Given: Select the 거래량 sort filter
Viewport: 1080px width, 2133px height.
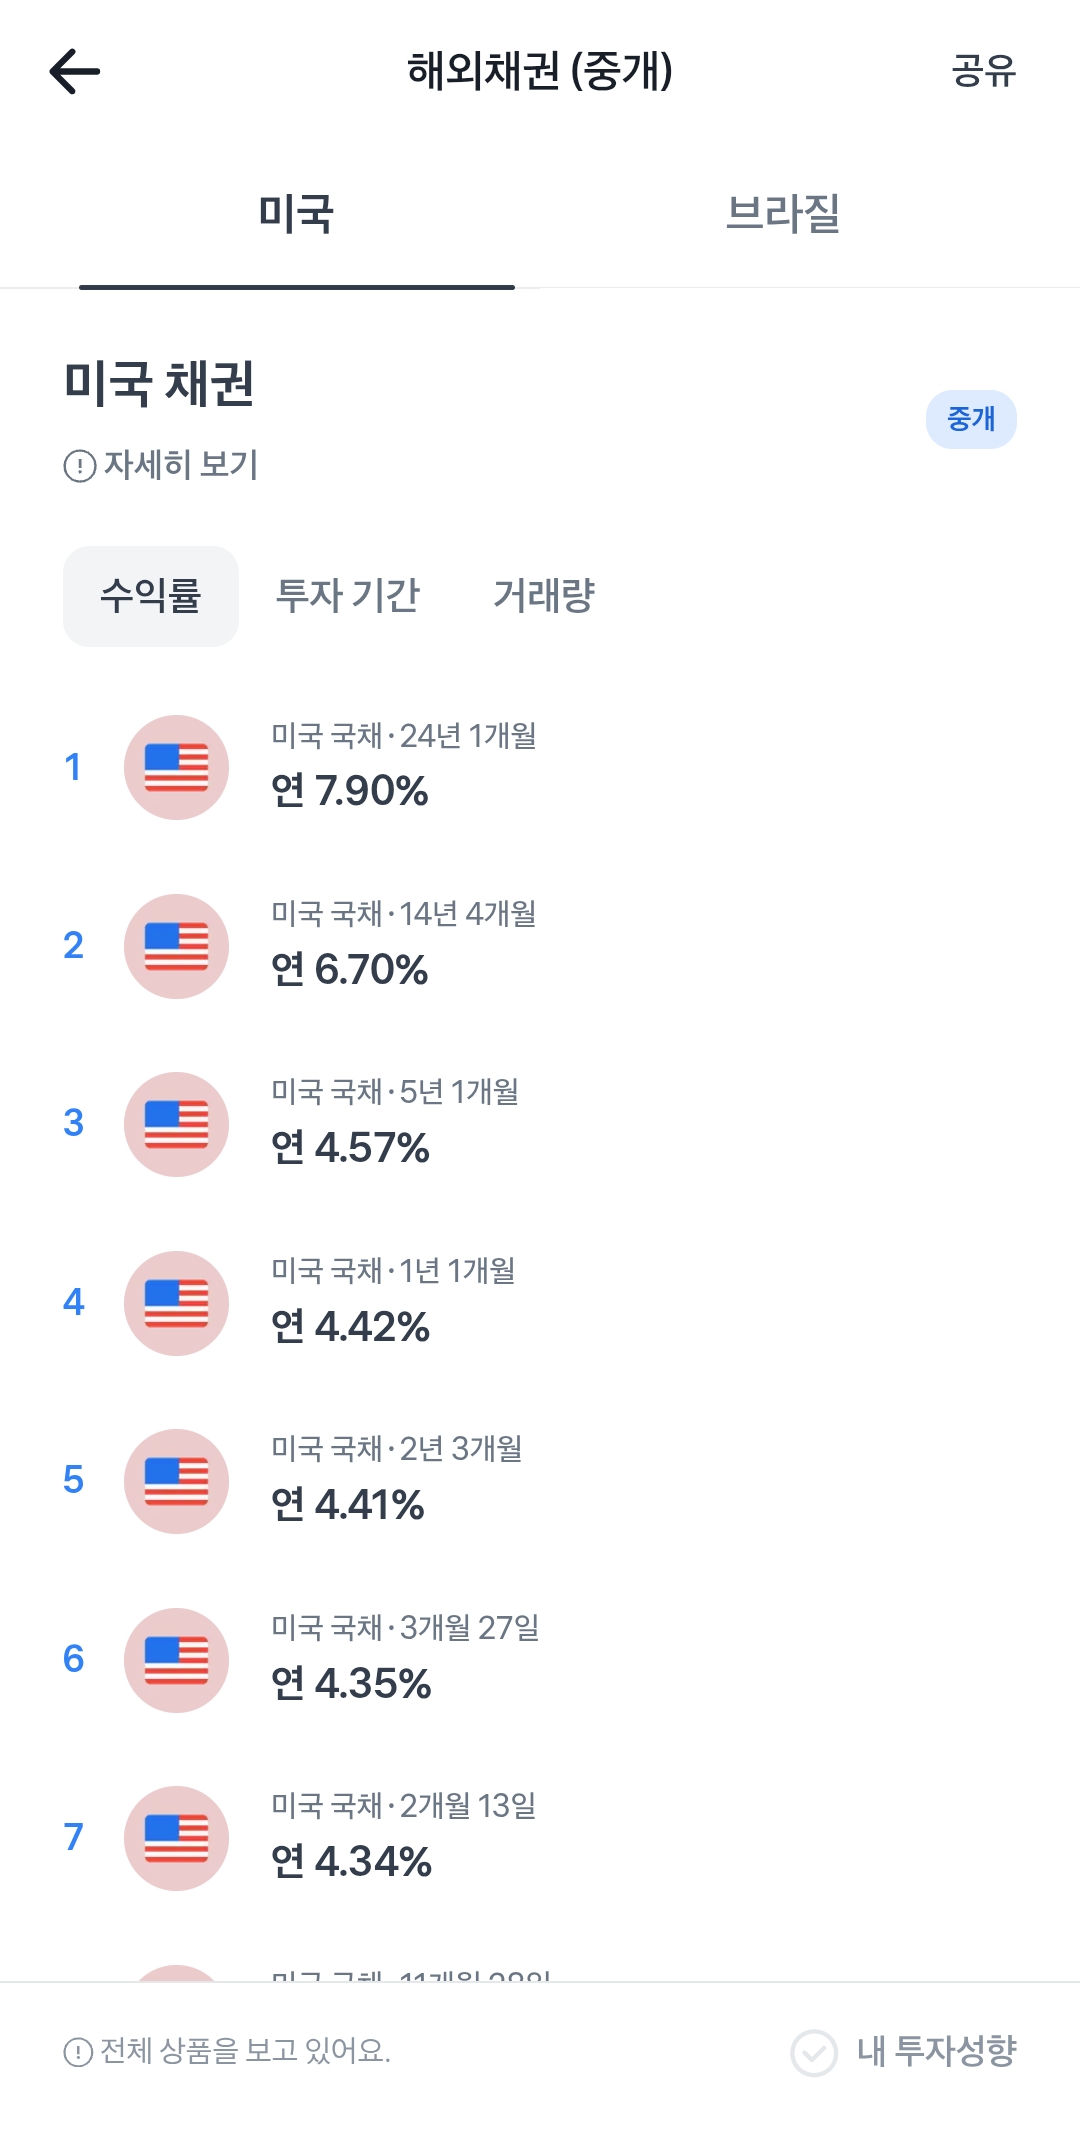Looking at the screenshot, I should 543,596.
